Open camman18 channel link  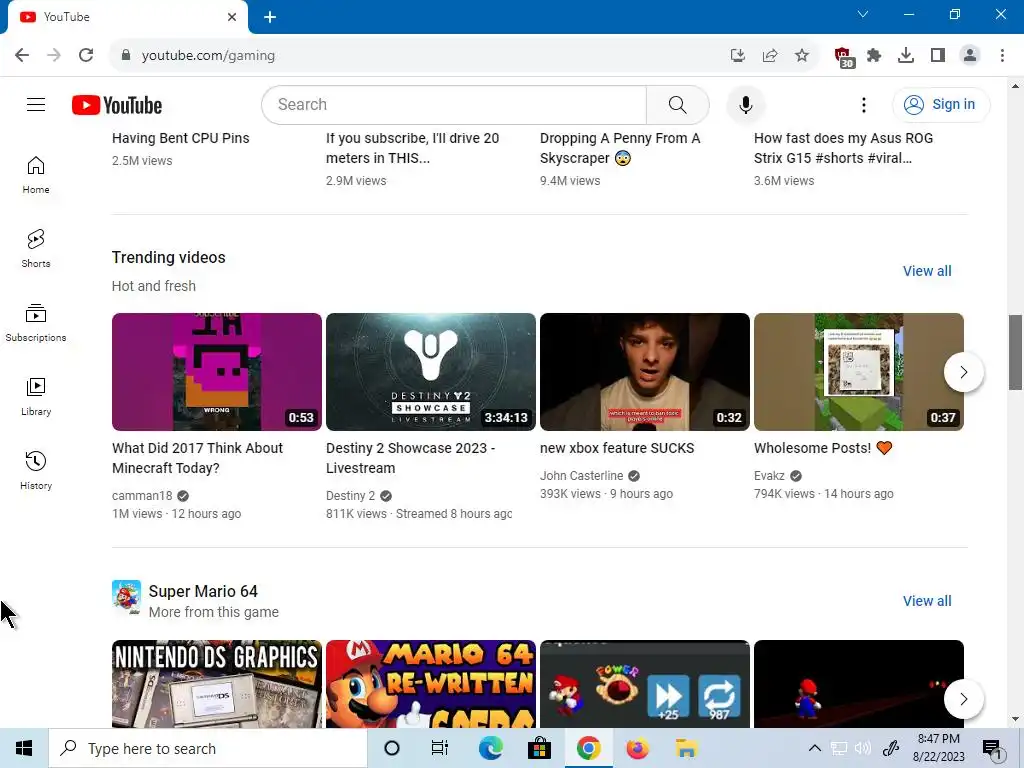click(142, 496)
